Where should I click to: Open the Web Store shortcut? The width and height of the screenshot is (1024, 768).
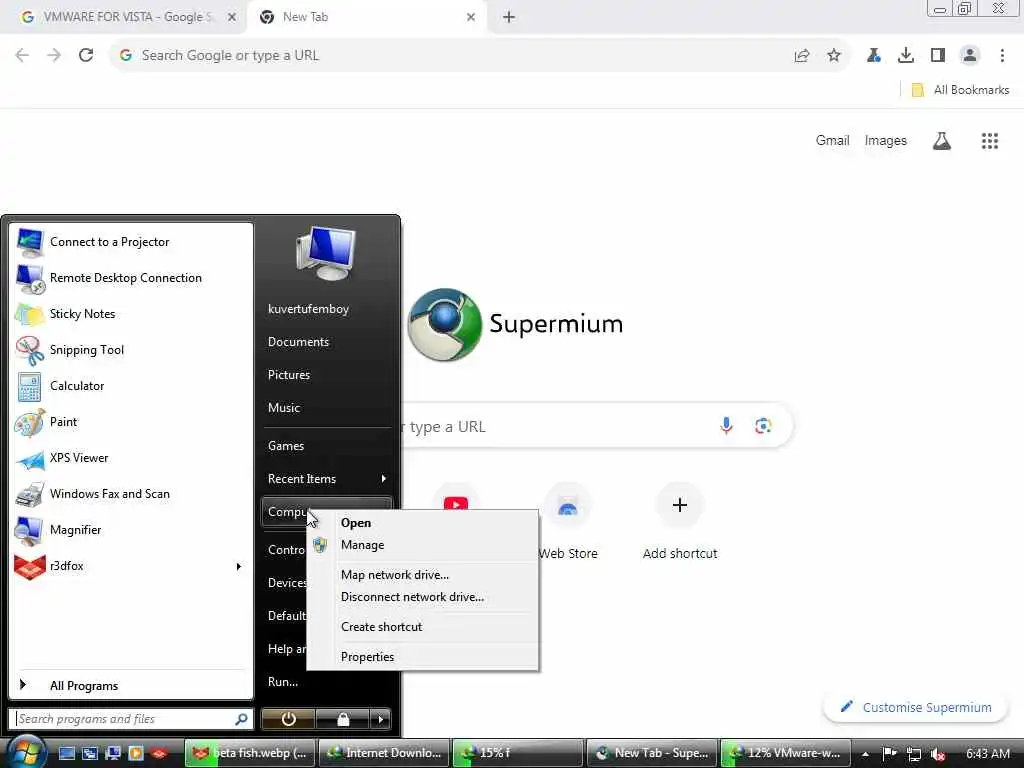click(568, 522)
